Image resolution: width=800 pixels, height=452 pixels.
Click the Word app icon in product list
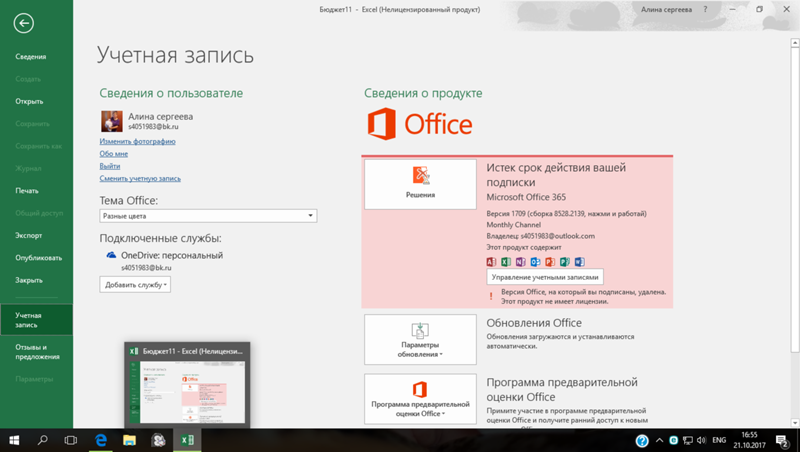(580, 262)
